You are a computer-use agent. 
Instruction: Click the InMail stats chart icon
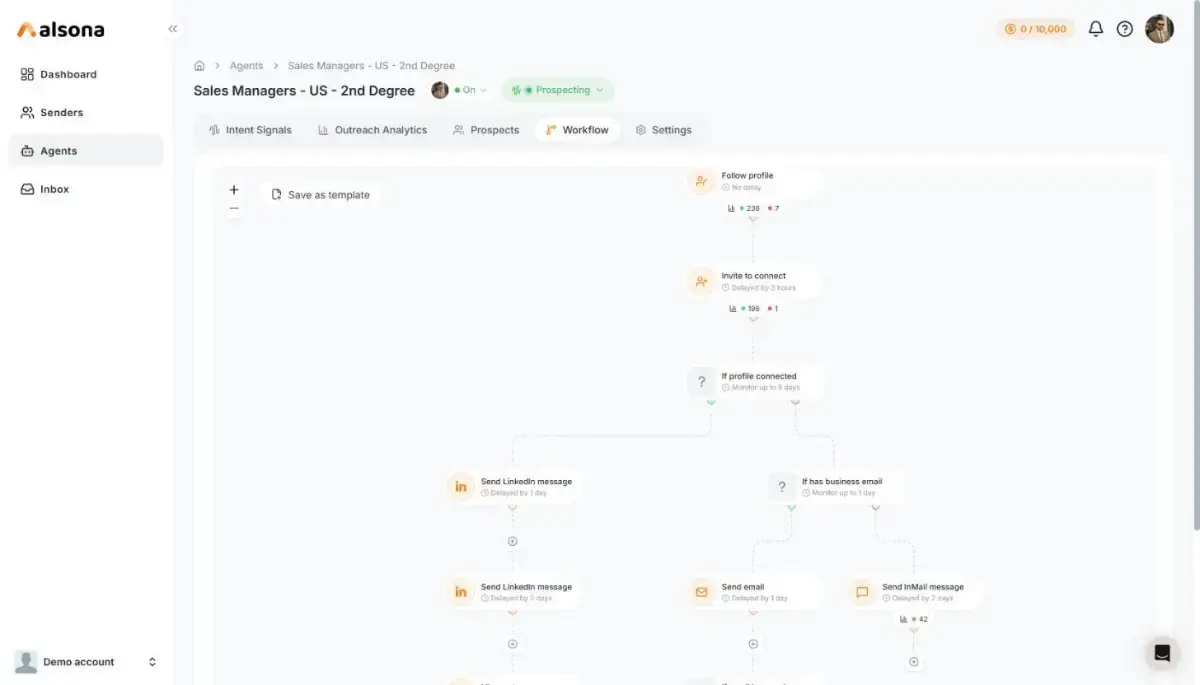902,619
